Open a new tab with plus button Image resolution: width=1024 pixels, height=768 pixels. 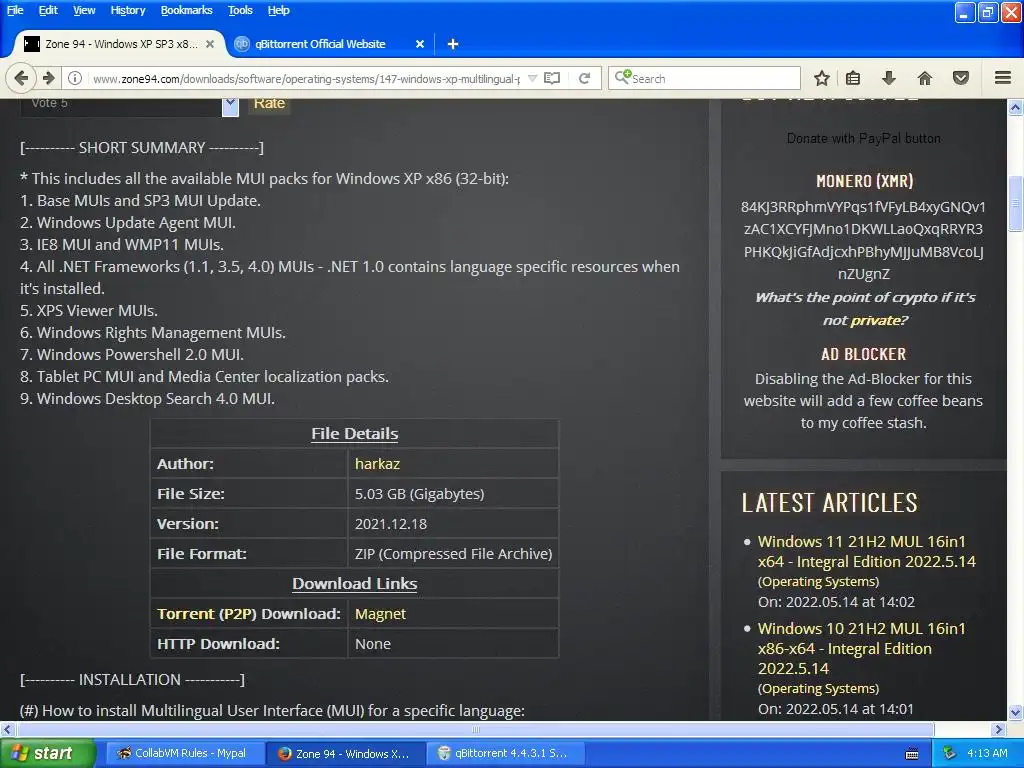point(453,44)
